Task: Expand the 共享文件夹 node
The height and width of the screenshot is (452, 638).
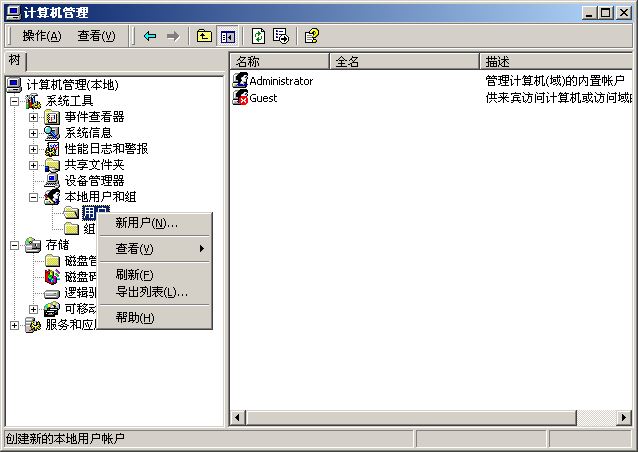Action: point(33,165)
